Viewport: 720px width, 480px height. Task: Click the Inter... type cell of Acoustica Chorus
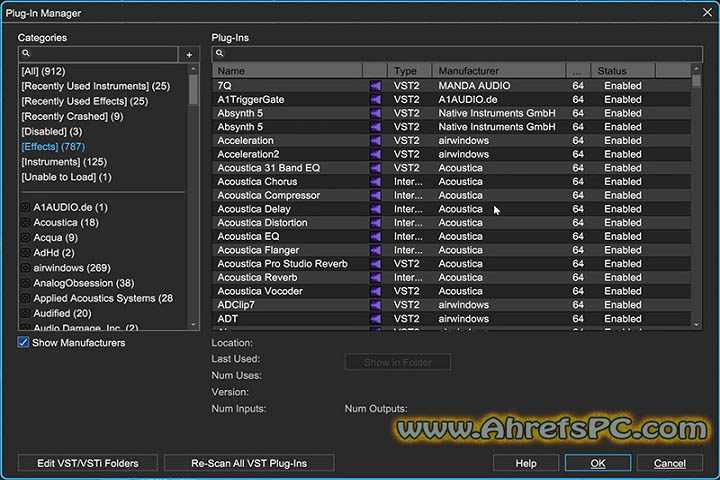(408, 182)
